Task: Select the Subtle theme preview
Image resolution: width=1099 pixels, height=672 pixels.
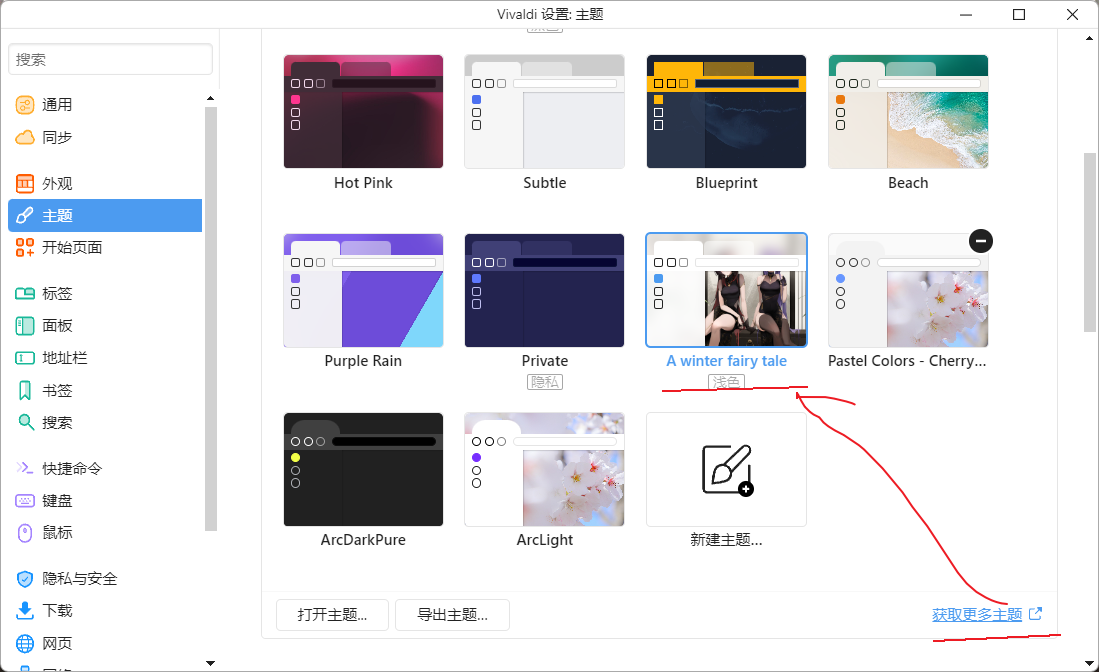Action: [545, 111]
